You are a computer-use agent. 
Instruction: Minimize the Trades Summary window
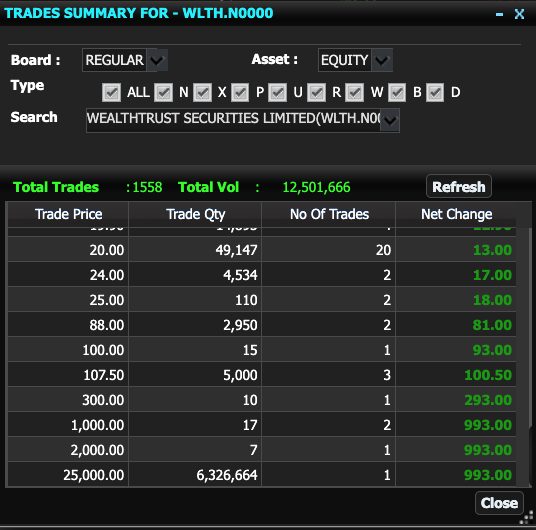(x=499, y=14)
